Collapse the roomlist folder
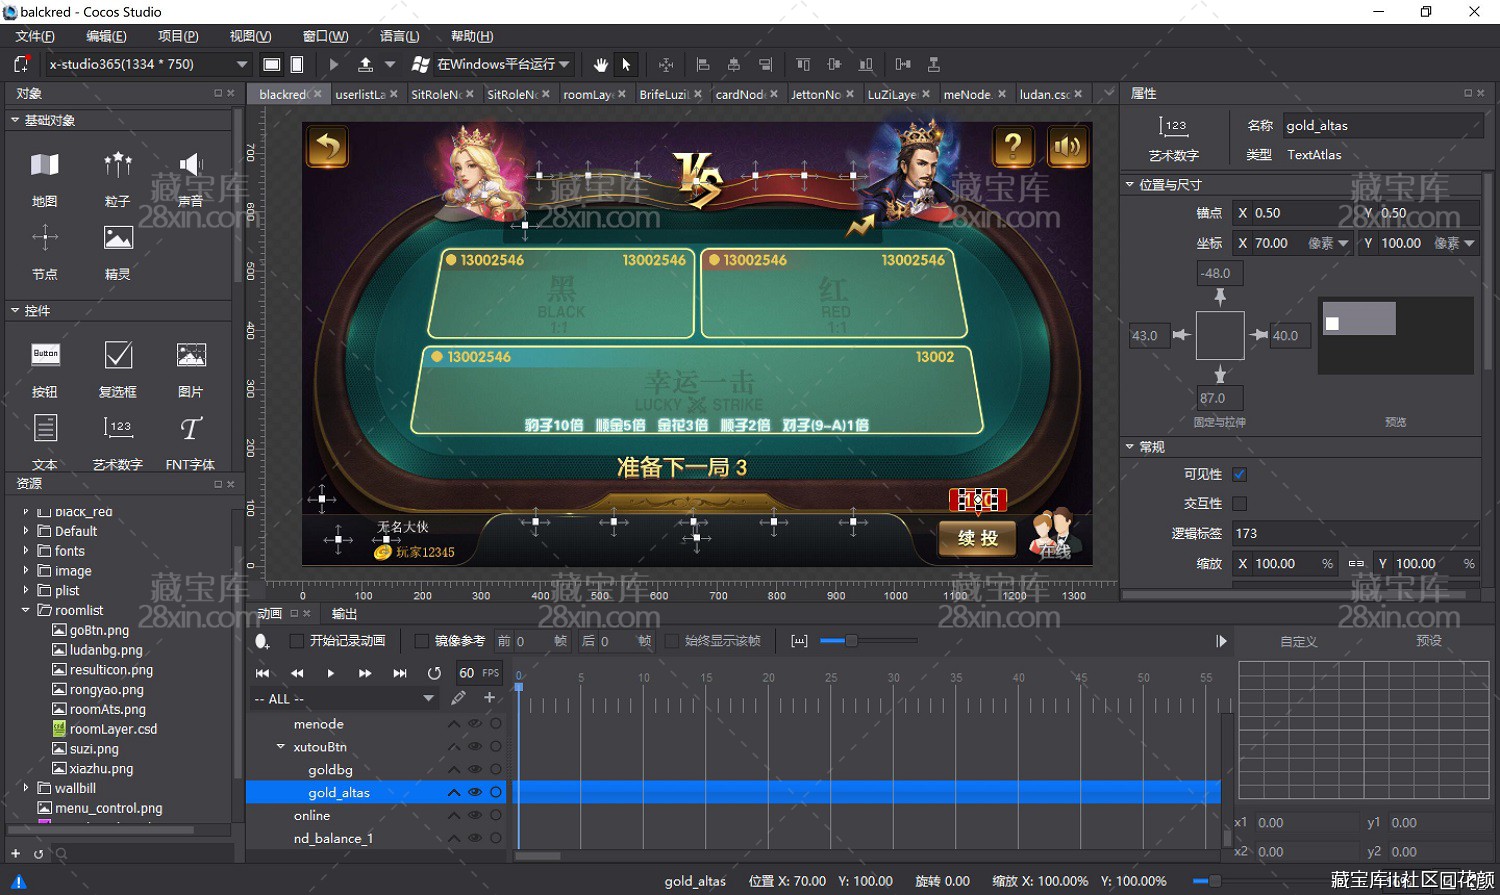Viewport: 1500px width, 895px height. [26, 610]
